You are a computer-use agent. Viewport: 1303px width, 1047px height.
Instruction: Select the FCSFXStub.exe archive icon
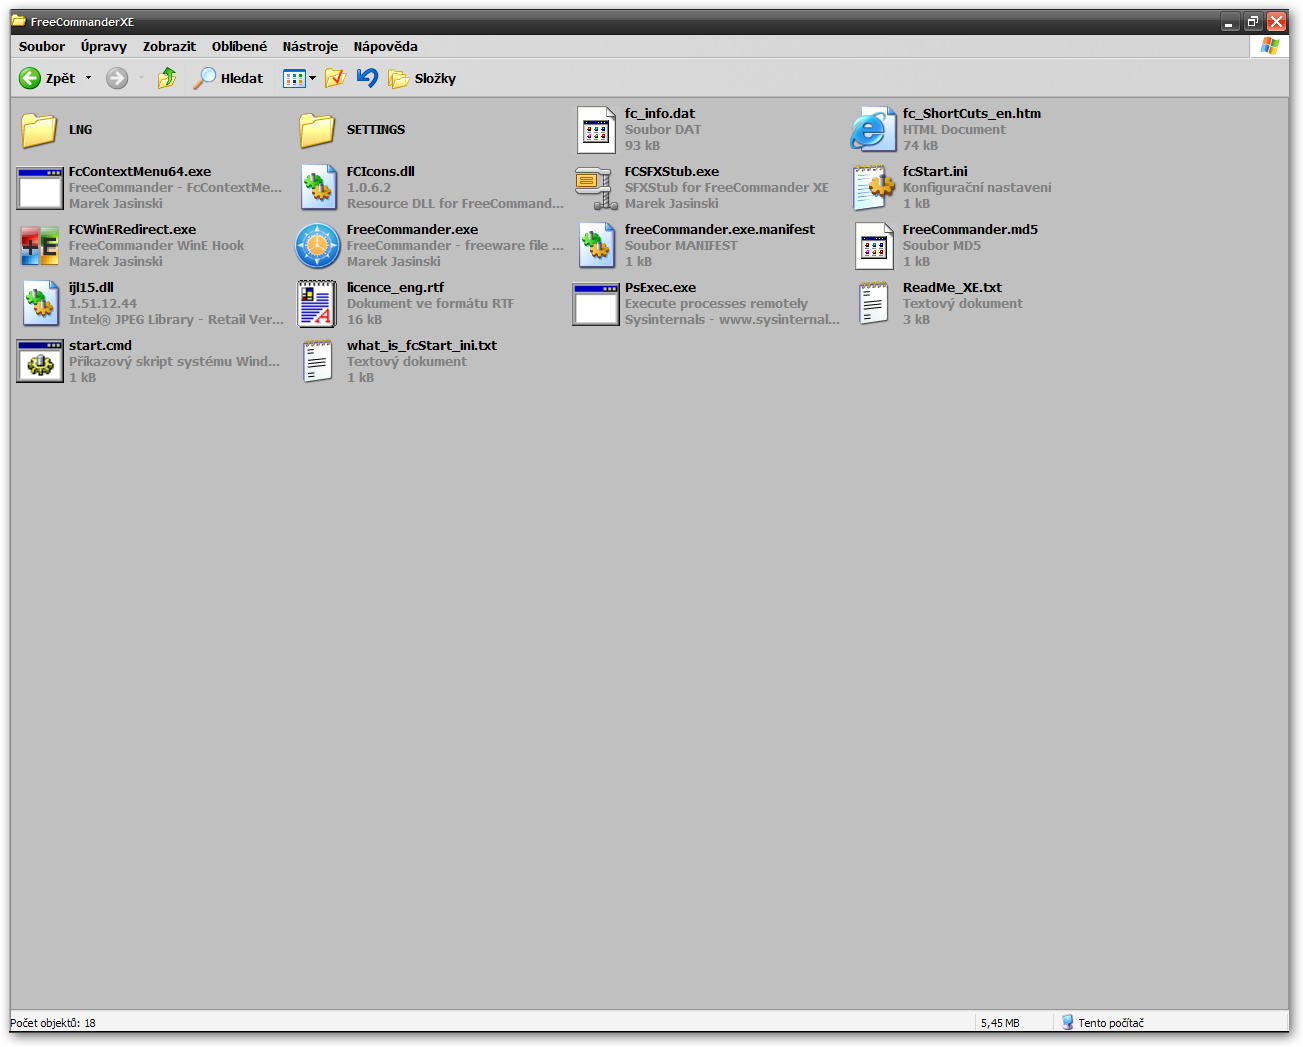pos(596,188)
